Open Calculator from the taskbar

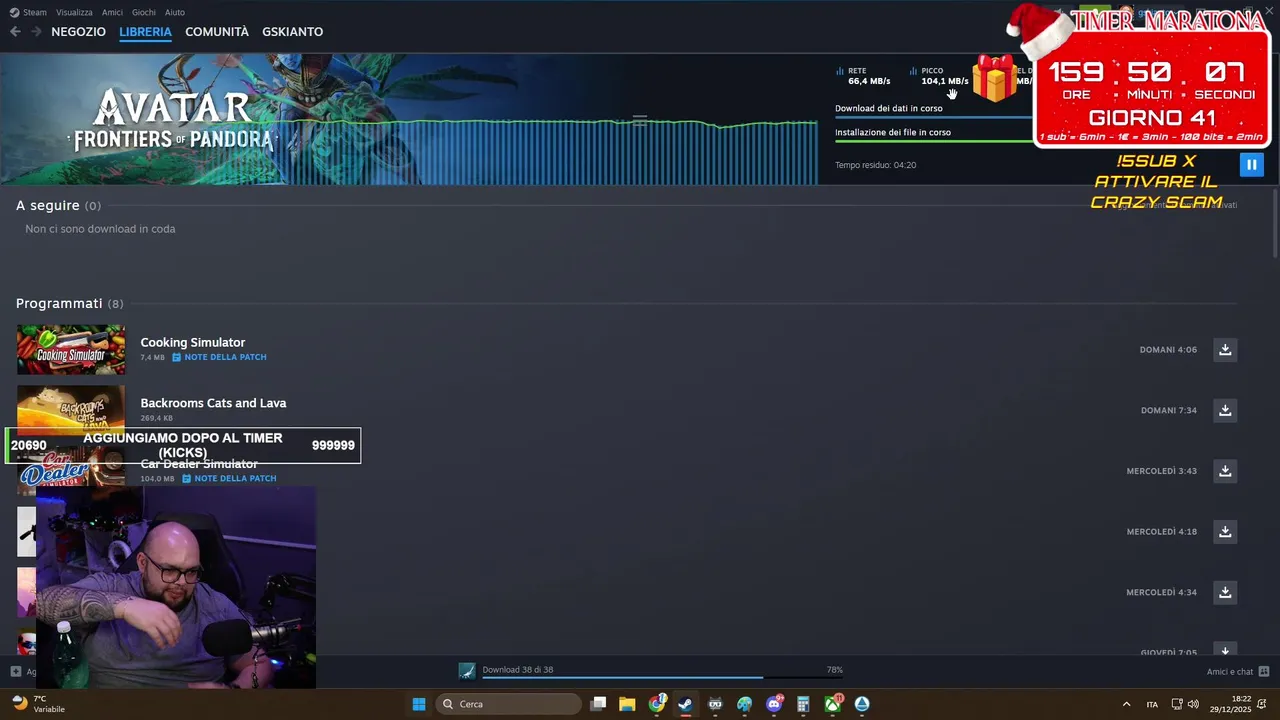pyautogui.click(x=803, y=704)
